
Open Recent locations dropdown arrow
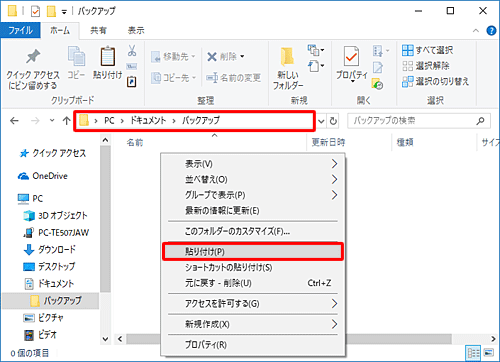tap(52, 120)
